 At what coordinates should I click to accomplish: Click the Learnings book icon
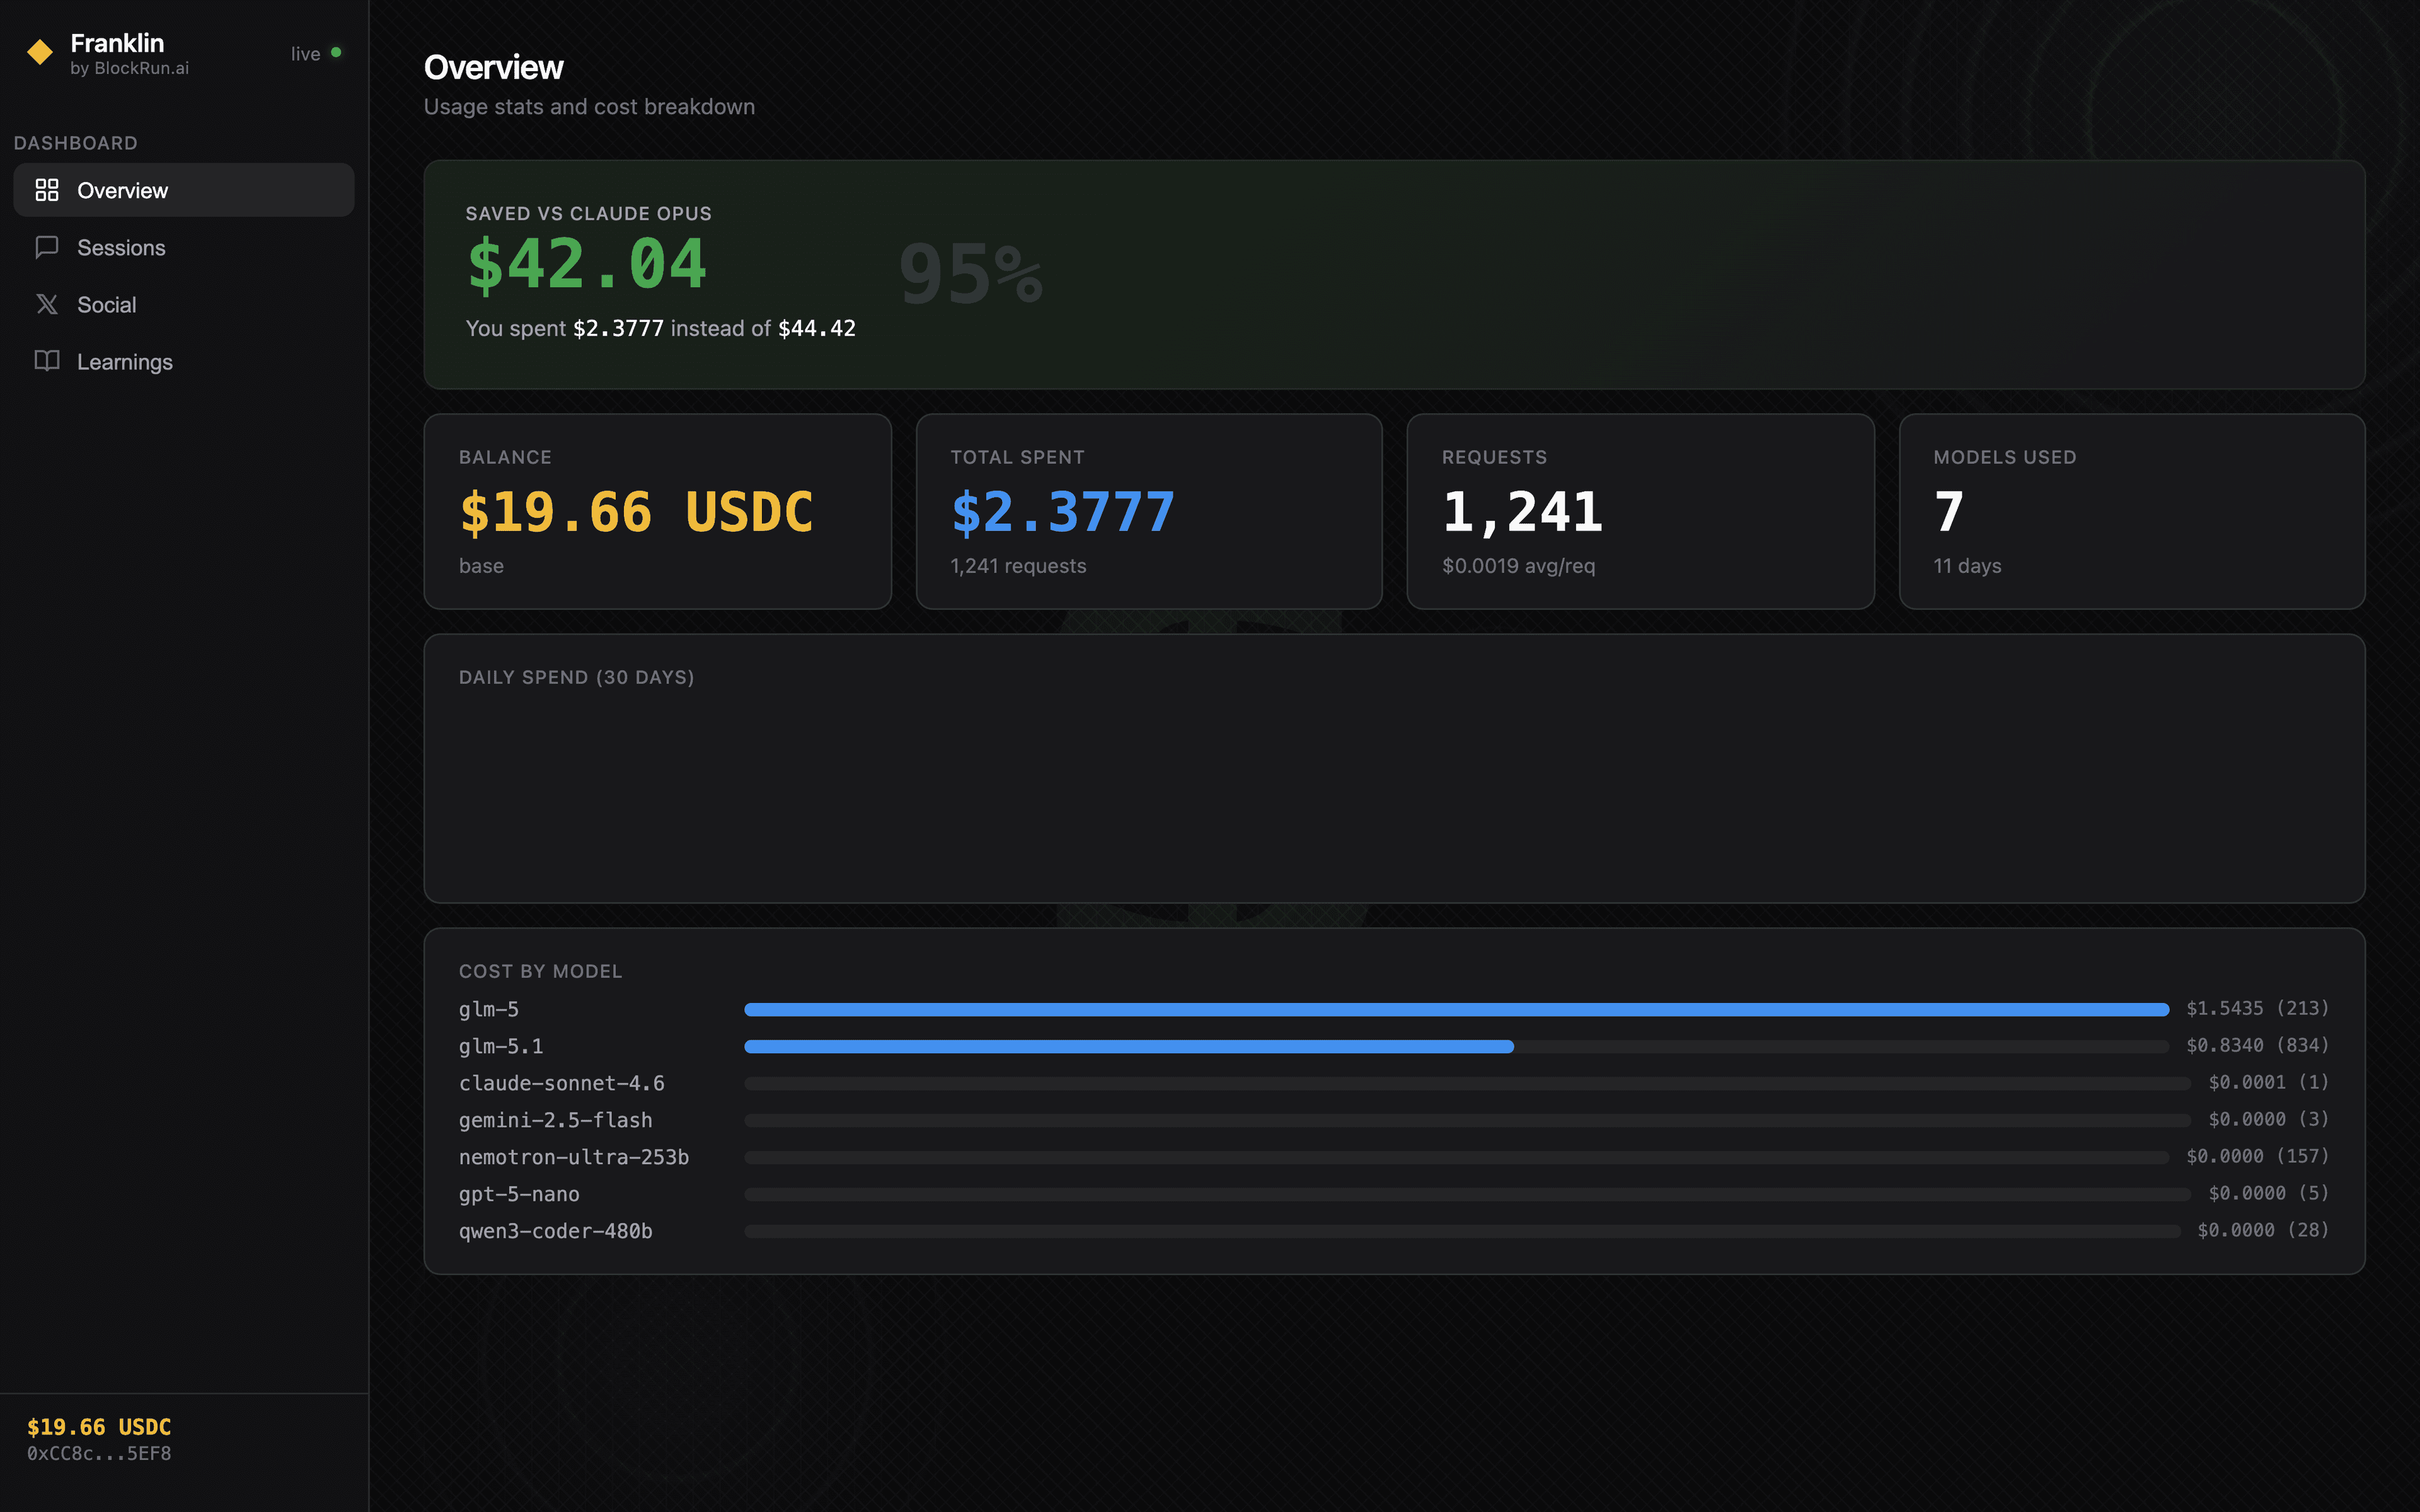coord(47,361)
